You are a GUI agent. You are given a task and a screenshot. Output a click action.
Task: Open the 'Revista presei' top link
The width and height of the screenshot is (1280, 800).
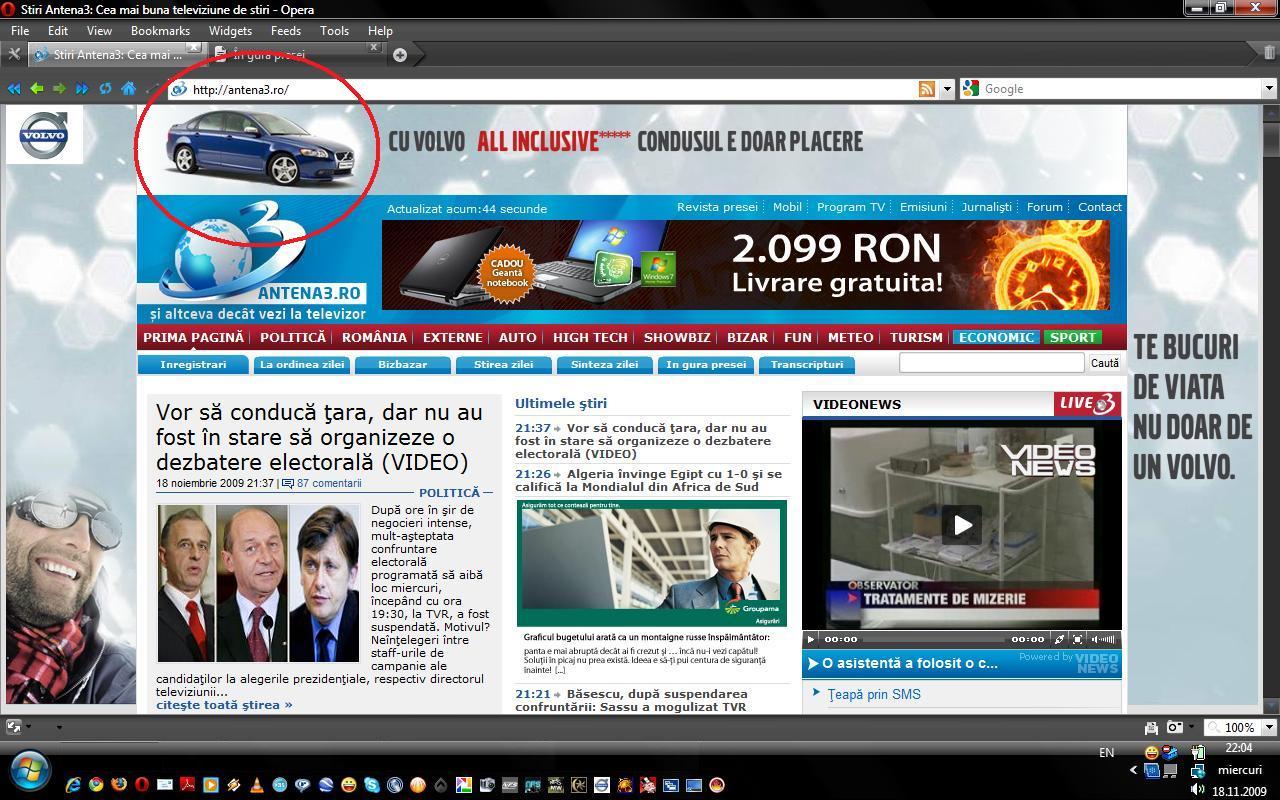point(717,207)
